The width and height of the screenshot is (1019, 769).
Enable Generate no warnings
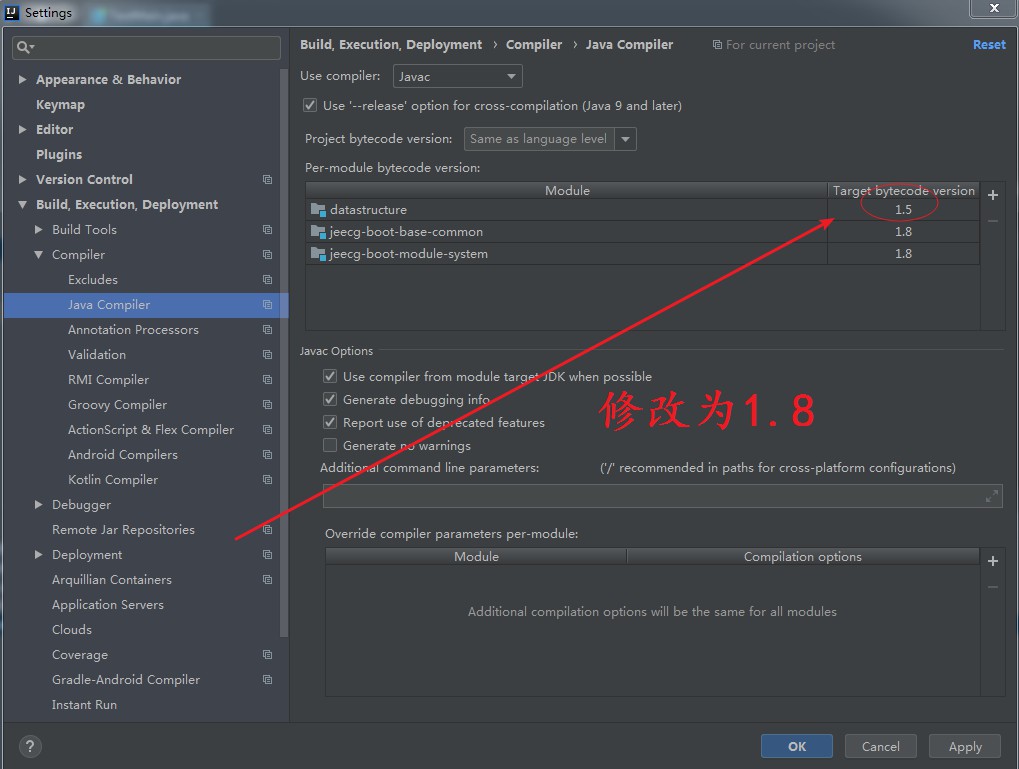[329, 445]
